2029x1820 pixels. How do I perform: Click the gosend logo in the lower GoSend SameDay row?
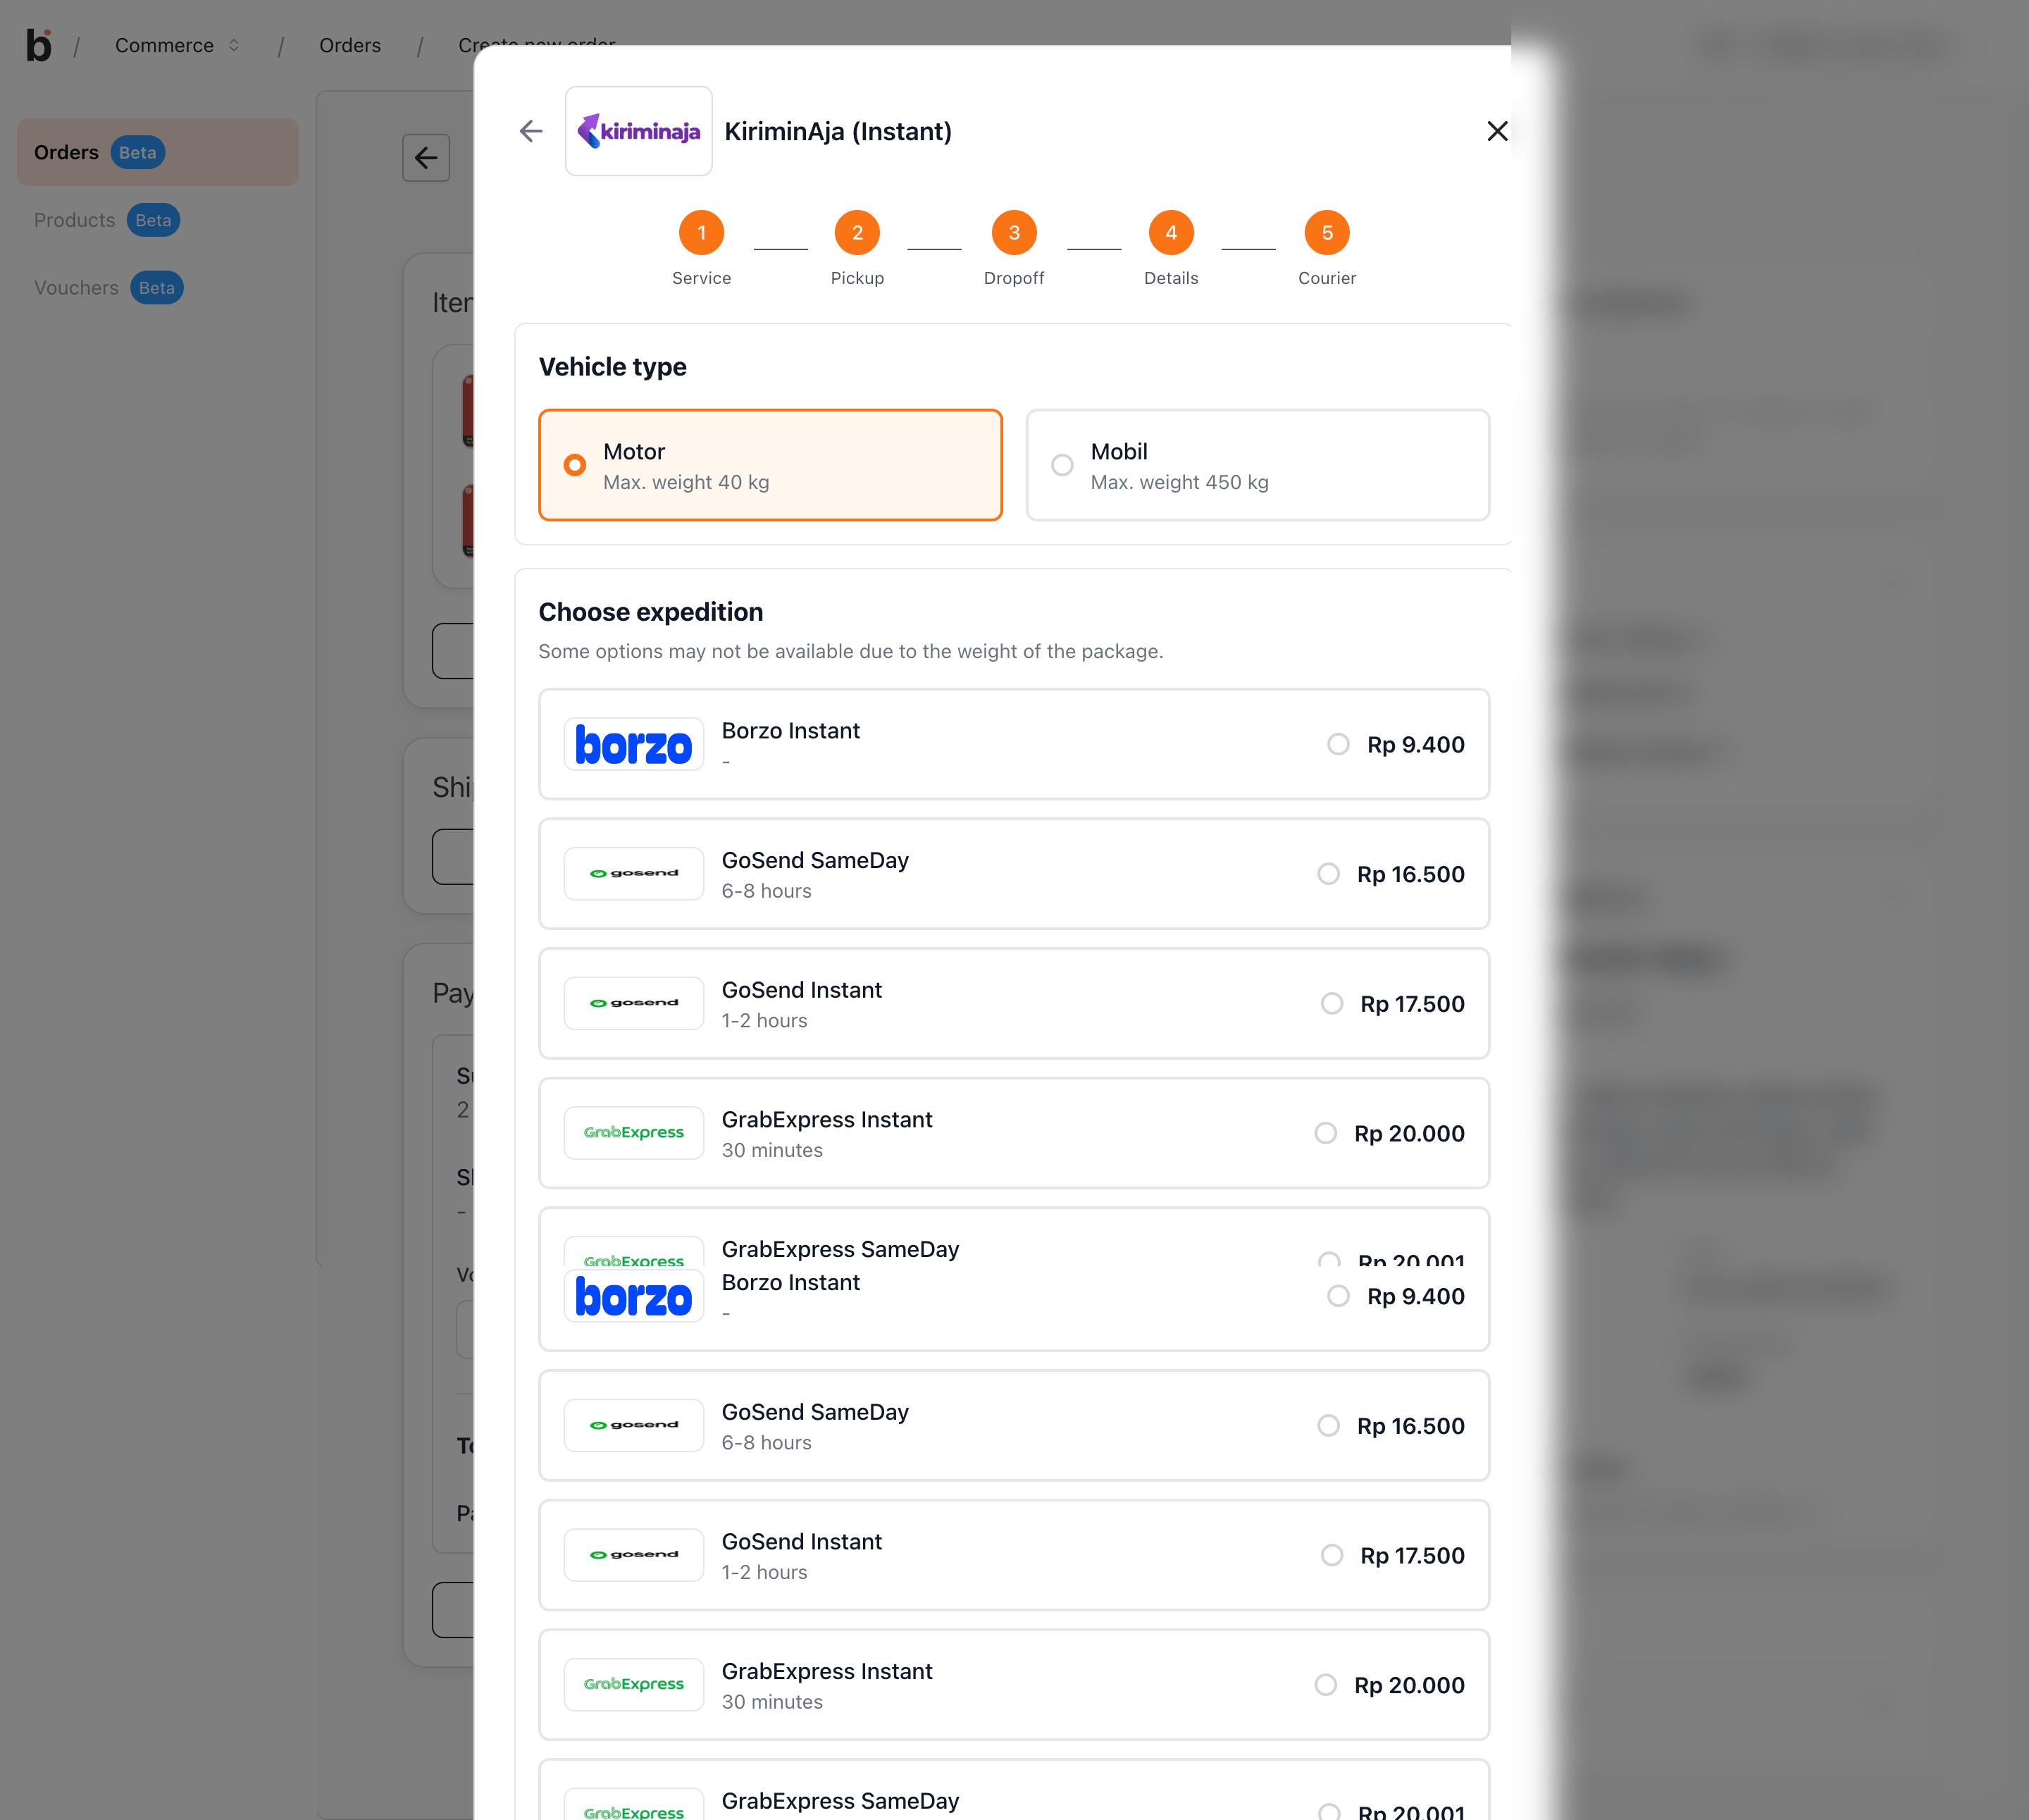click(x=634, y=1425)
